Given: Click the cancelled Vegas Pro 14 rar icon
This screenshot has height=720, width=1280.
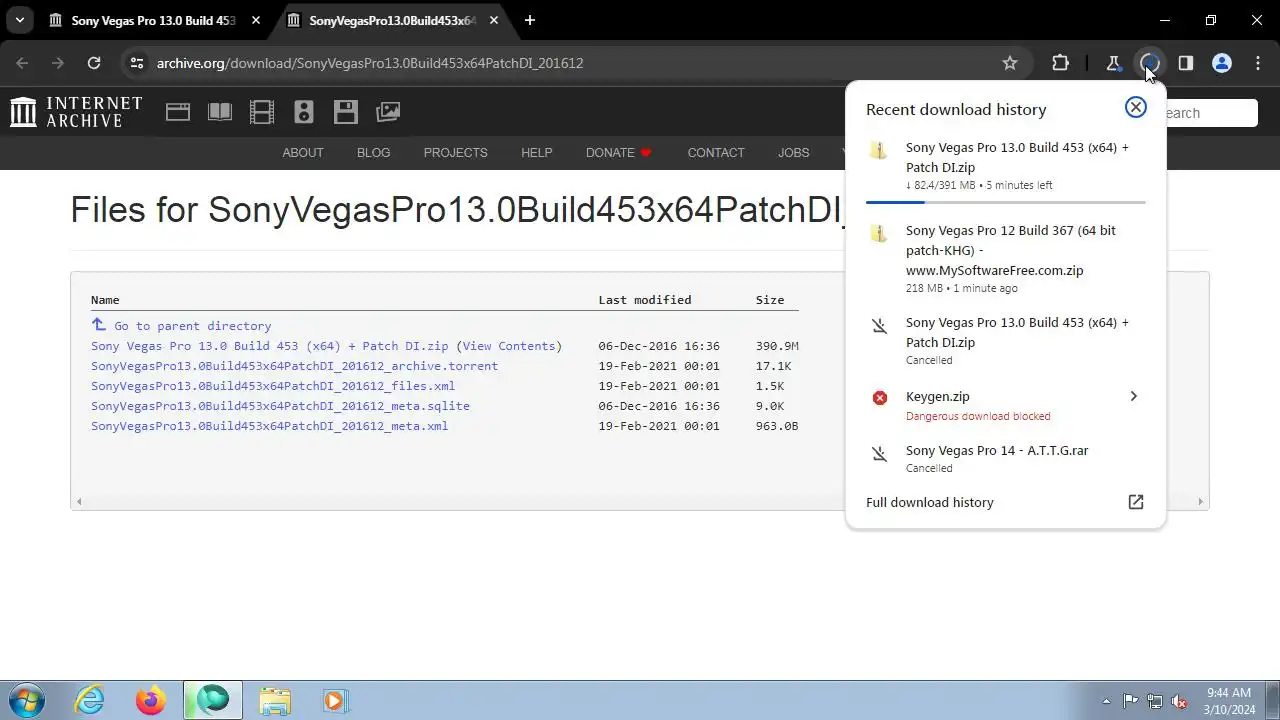Looking at the screenshot, I should (879, 454).
